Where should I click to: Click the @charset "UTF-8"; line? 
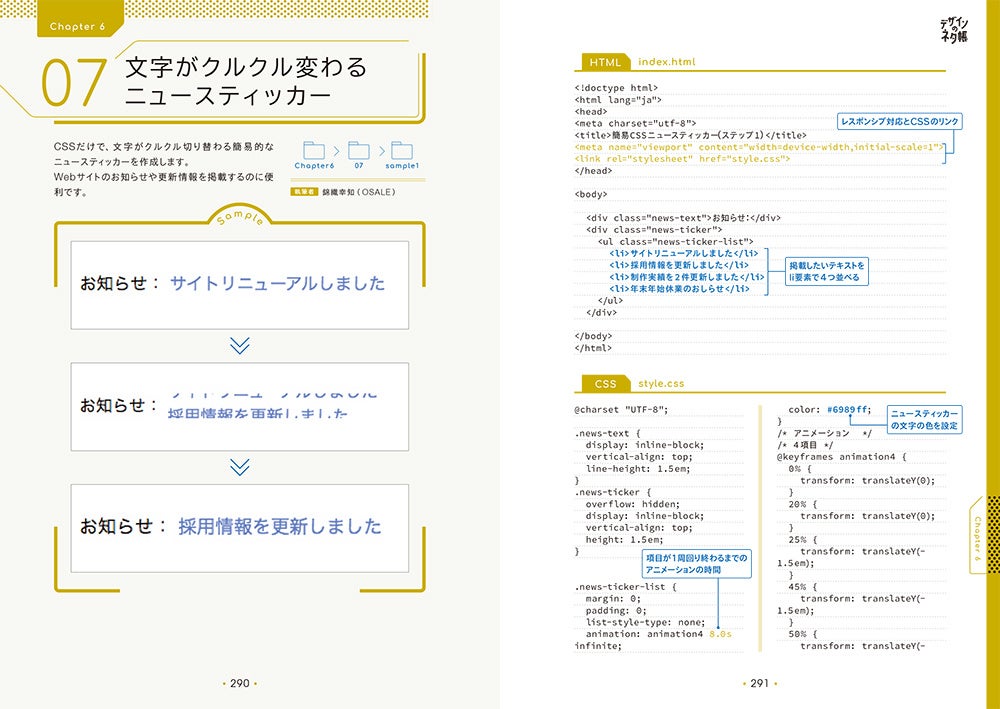[622, 409]
